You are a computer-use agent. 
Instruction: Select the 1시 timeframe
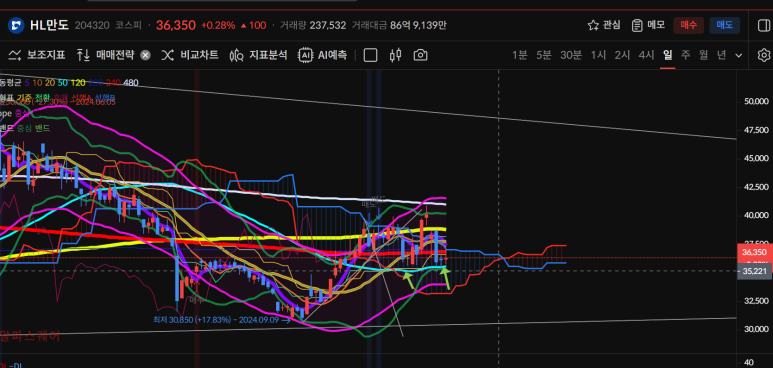coord(598,55)
